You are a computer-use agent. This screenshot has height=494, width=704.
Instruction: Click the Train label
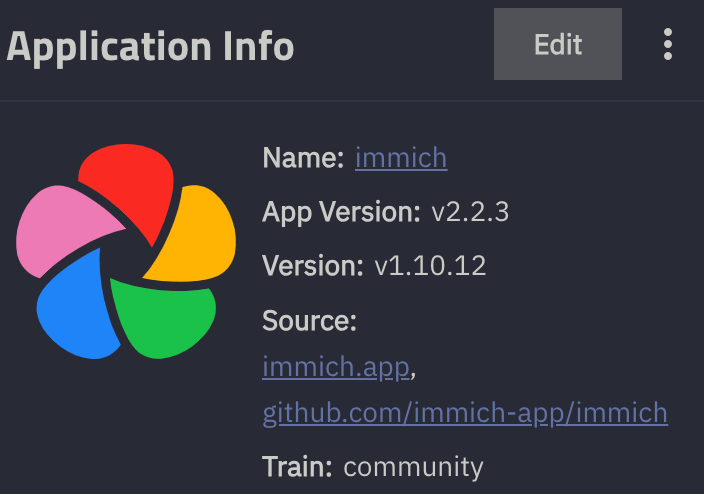click(x=297, y=467)
